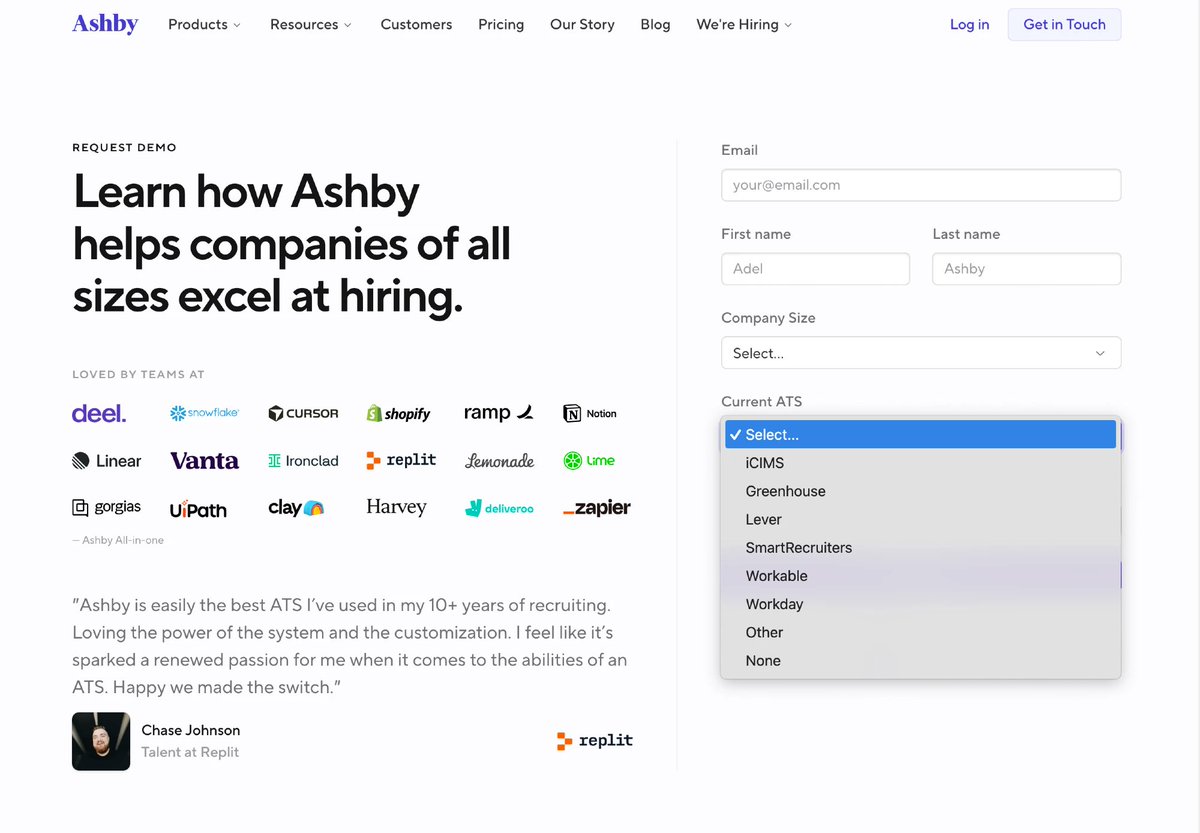Click the UiPath logo
Screen dimensions: 1200x833
pyautogui.click(x=198, y=509)
